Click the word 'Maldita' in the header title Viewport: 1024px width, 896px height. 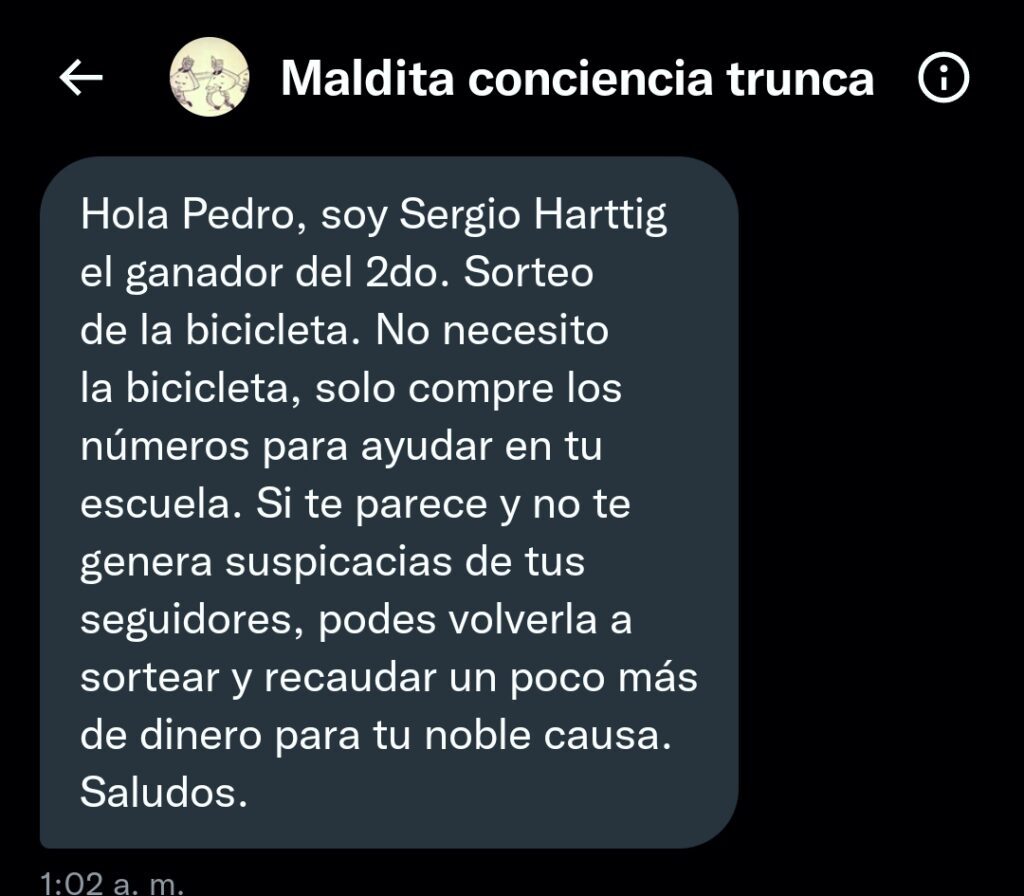[367, 78]
